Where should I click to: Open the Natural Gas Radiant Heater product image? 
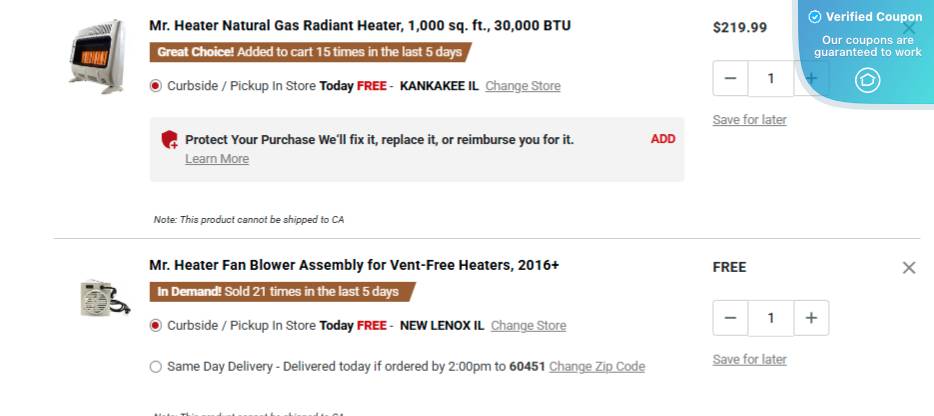coord(97,56)
